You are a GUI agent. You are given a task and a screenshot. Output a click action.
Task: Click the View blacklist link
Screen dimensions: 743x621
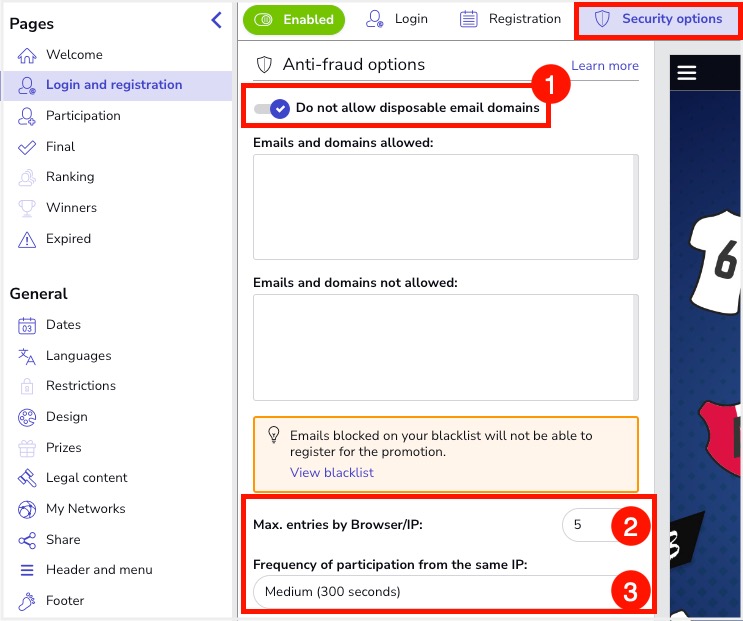[x=332, y=473]
